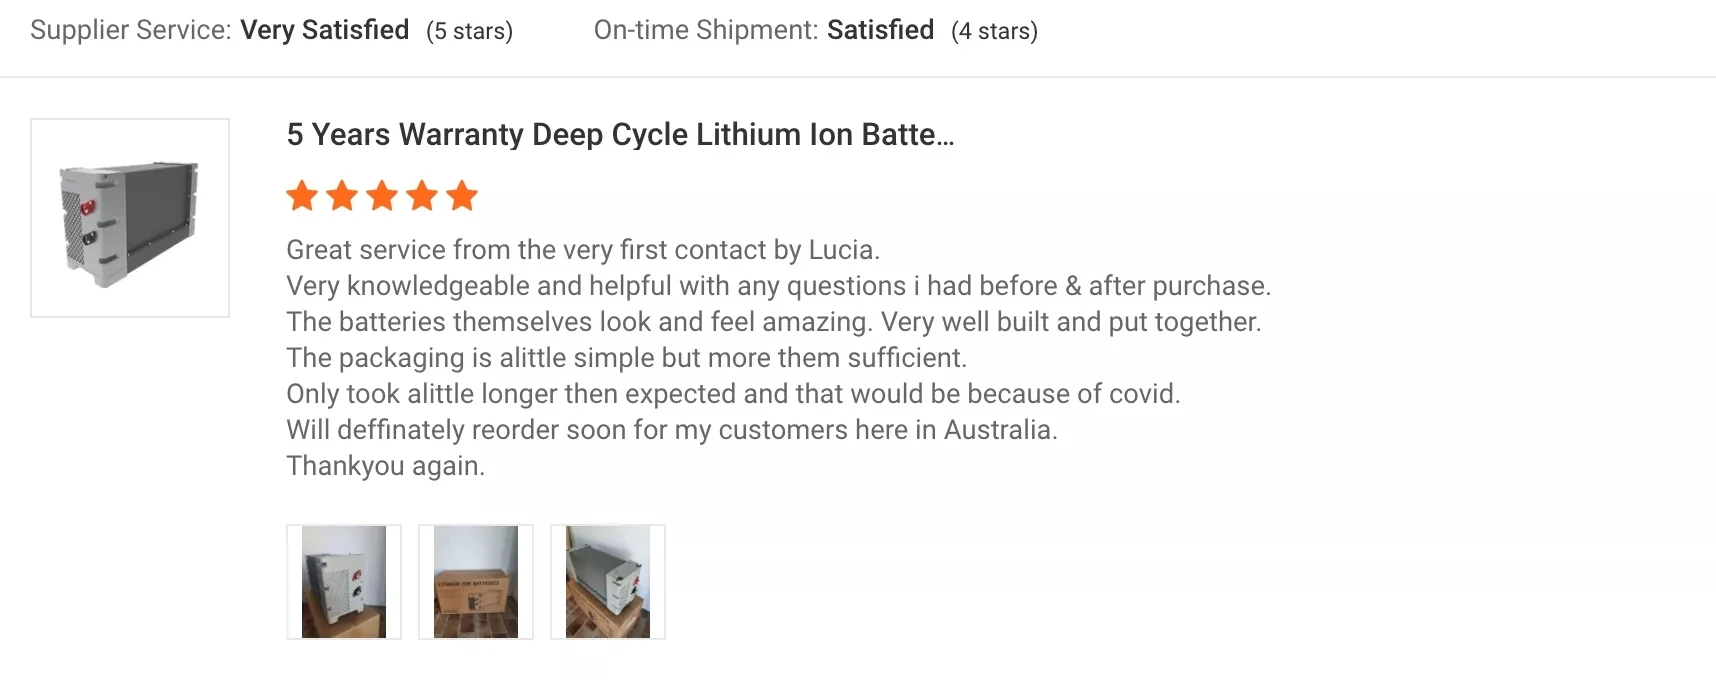Select the fifth orange rating star
1716x680 pixels.
coord(462,196)
